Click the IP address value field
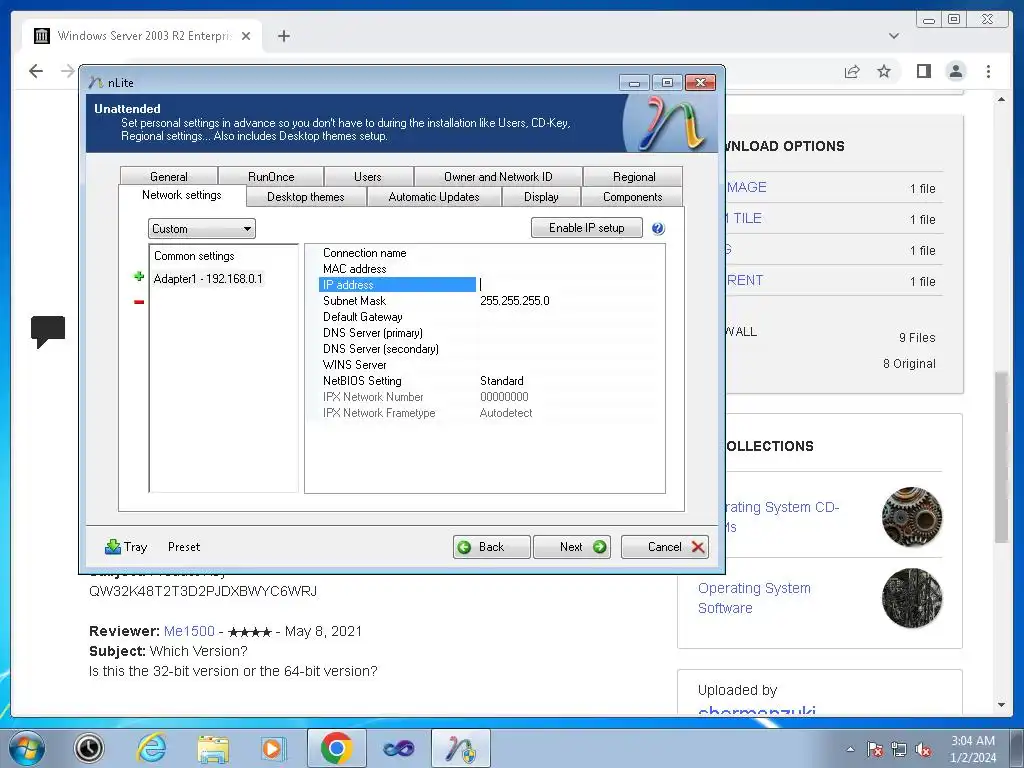1024x768 pixels. 569,285
